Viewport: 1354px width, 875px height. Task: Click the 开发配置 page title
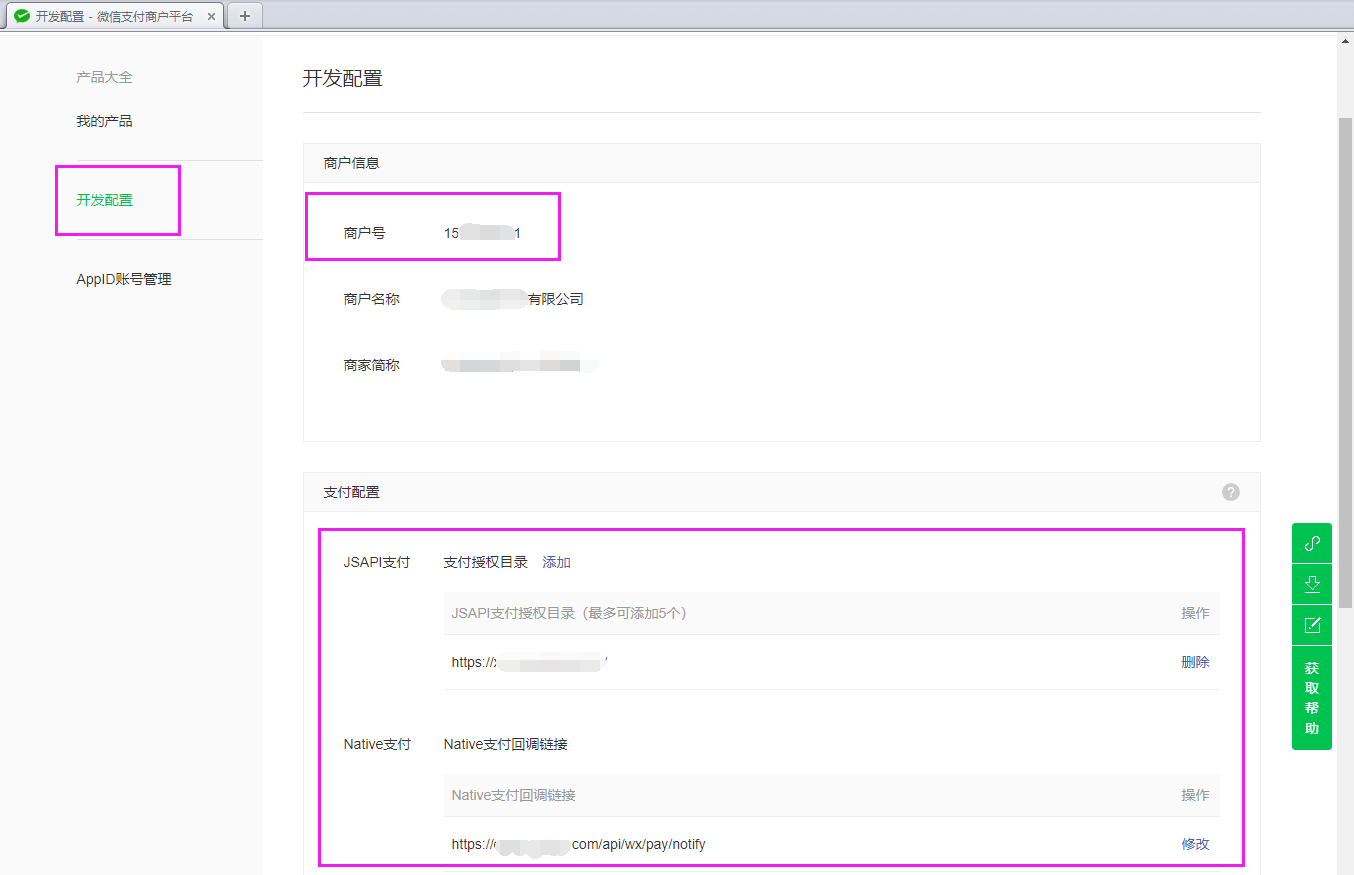click(343, 78)
